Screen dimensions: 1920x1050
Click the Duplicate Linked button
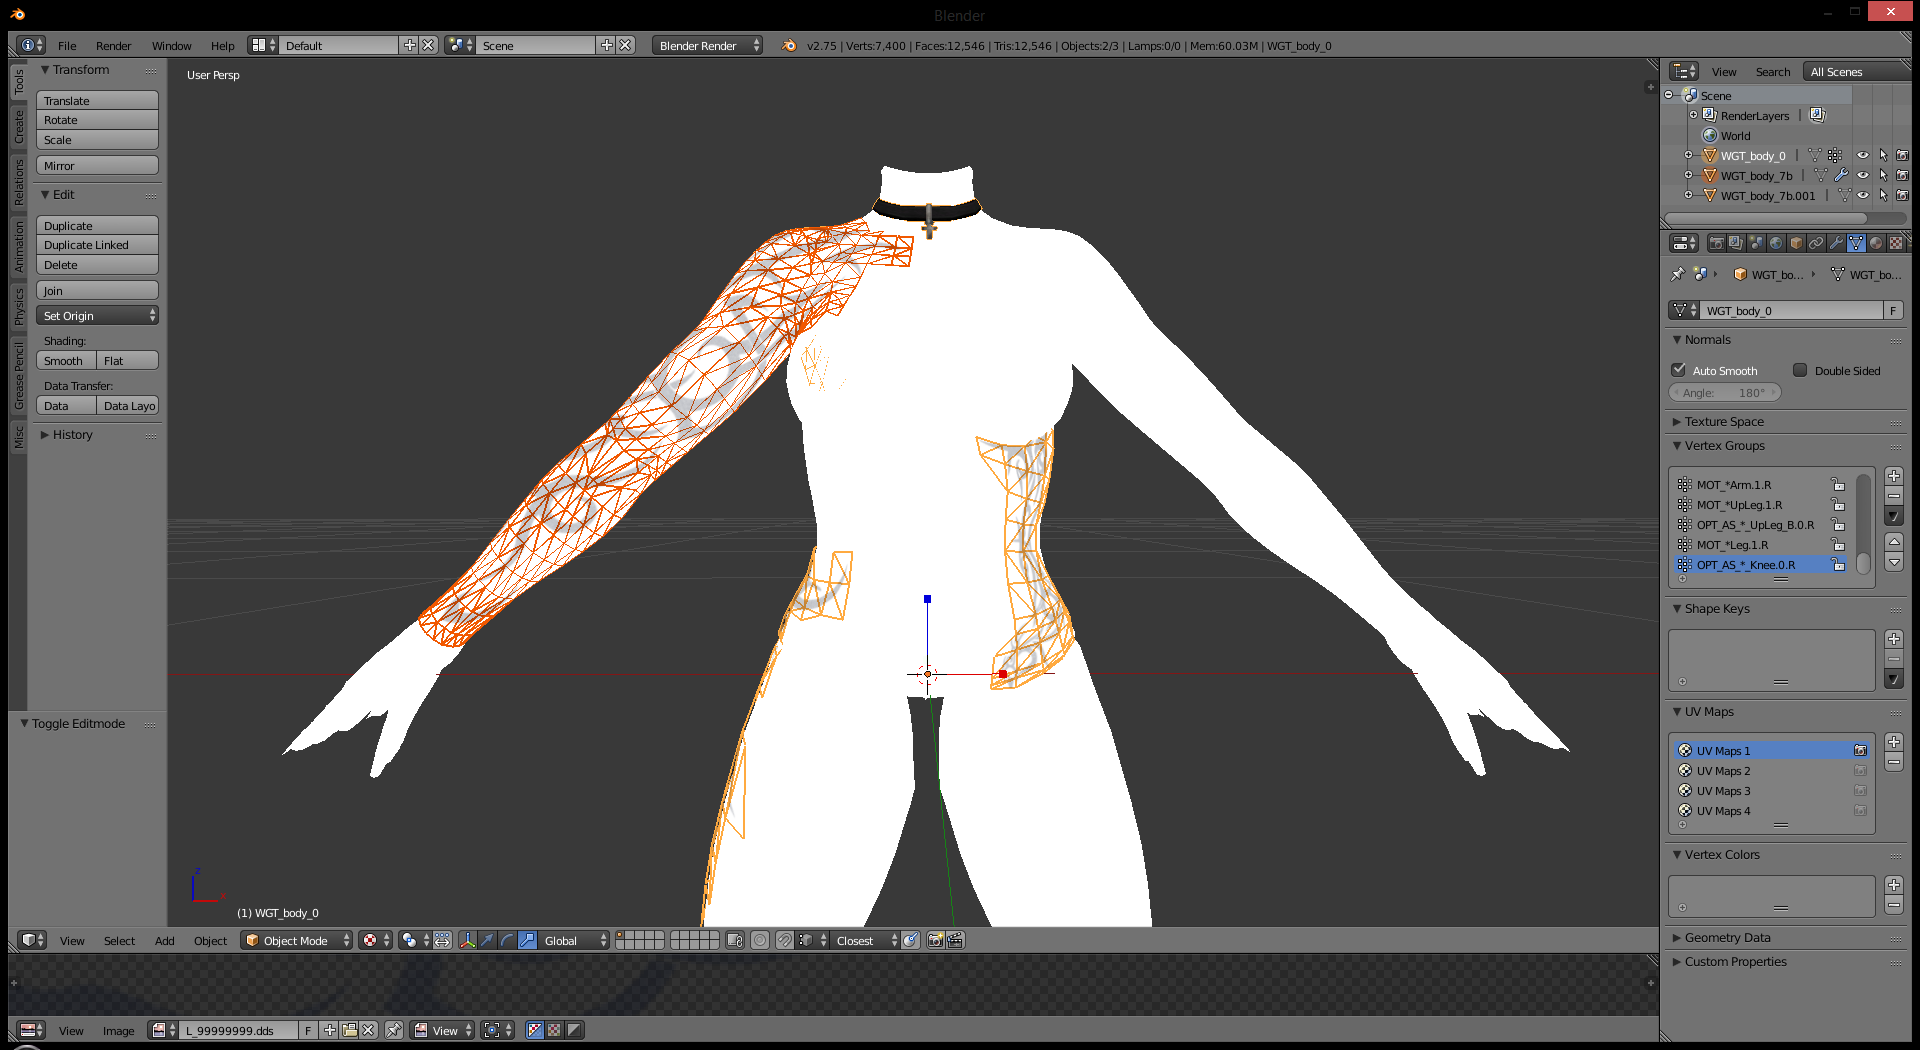coord(98,245)
